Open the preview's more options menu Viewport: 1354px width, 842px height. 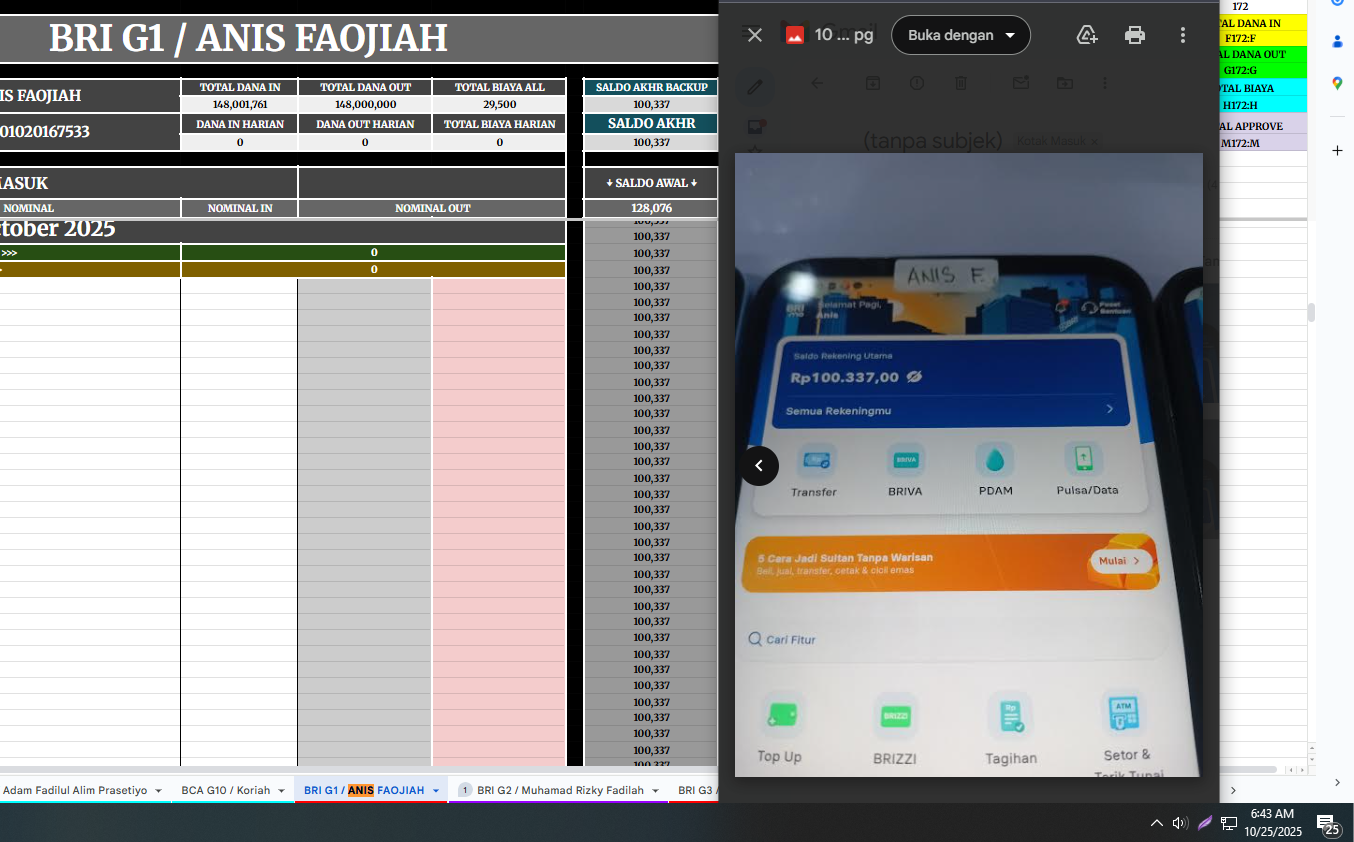tap(1183, 35)
